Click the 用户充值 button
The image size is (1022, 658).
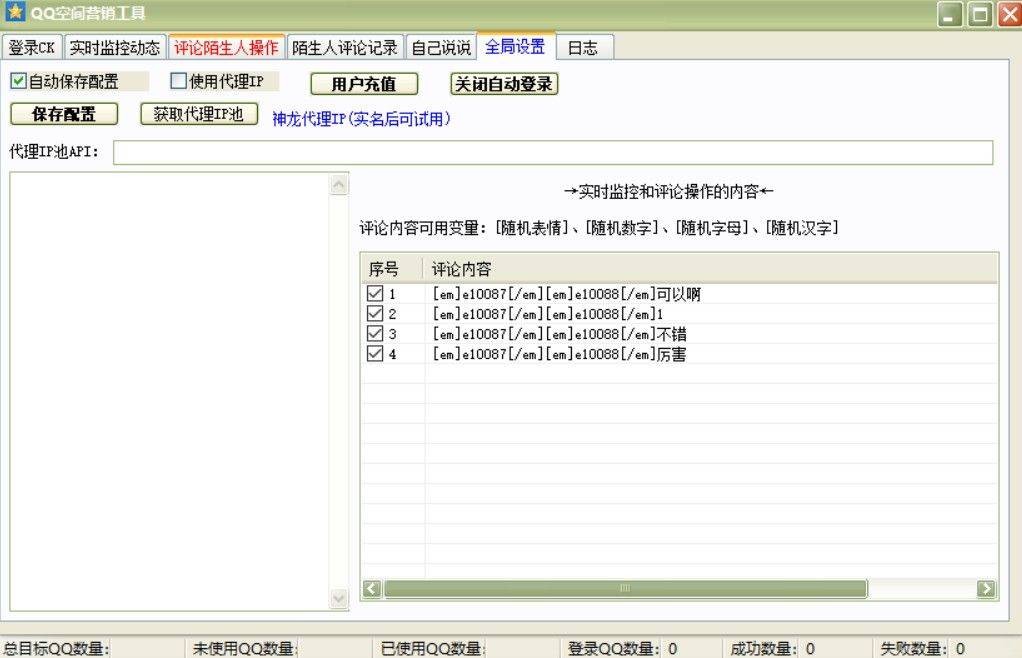tap(364, 84)
